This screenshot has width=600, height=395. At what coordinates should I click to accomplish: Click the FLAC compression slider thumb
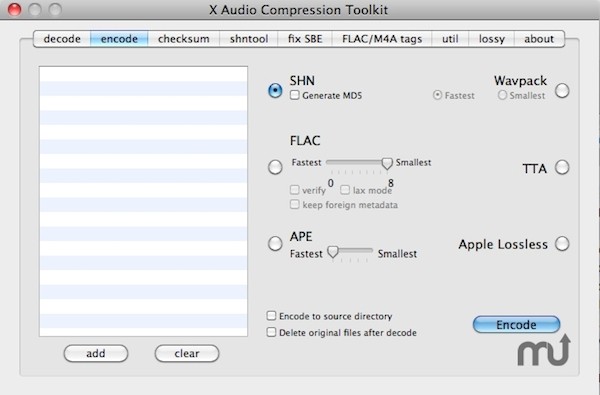point(387,163)
